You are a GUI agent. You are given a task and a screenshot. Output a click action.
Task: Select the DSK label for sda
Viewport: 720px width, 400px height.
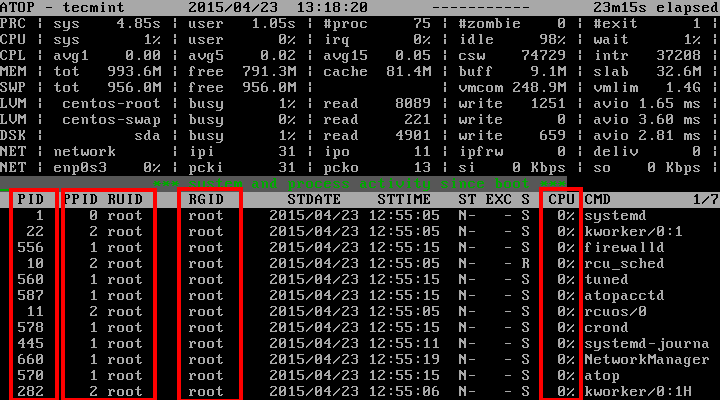point(15,135)
